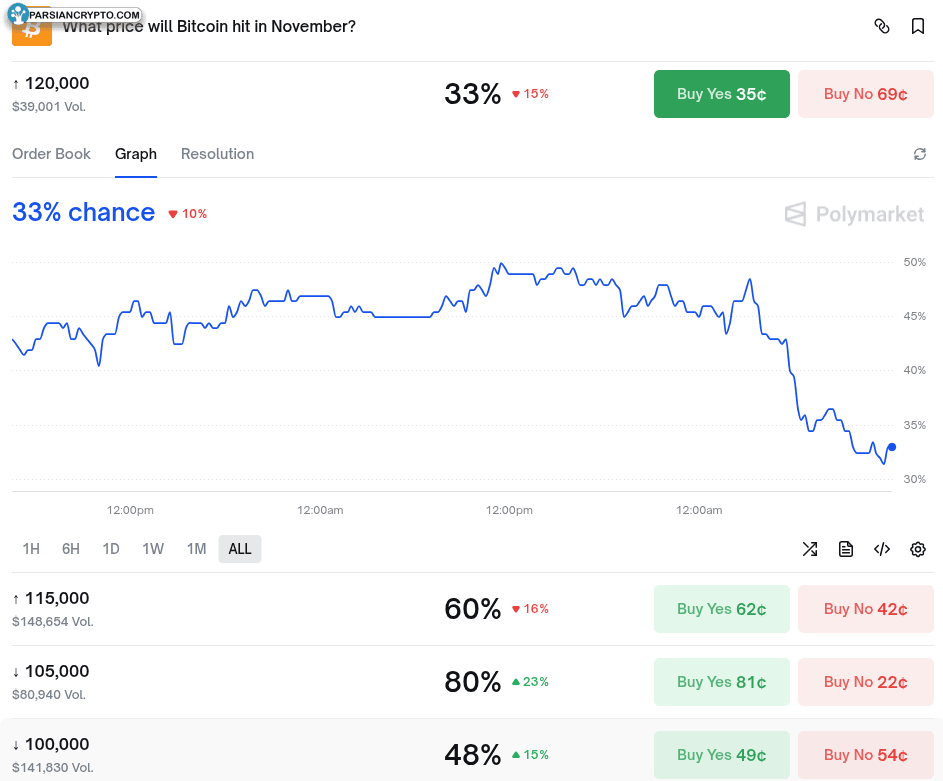Select the 1H time range toggle
This screenshot has width=943, height=781.
31,549
